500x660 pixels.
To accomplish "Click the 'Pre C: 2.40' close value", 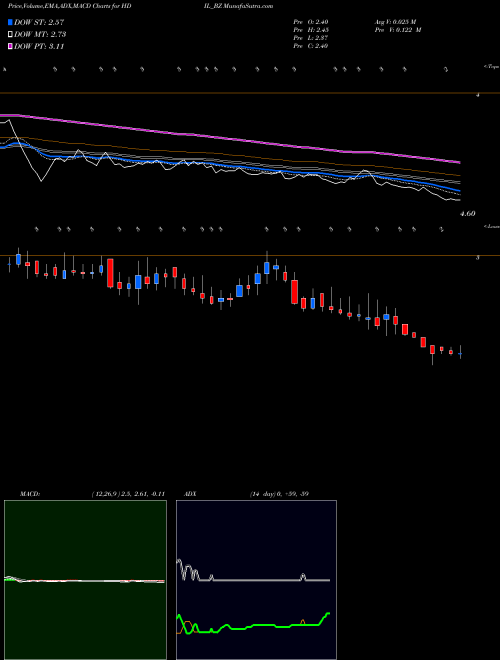I will pyautogui.click(x=311, y=46).
